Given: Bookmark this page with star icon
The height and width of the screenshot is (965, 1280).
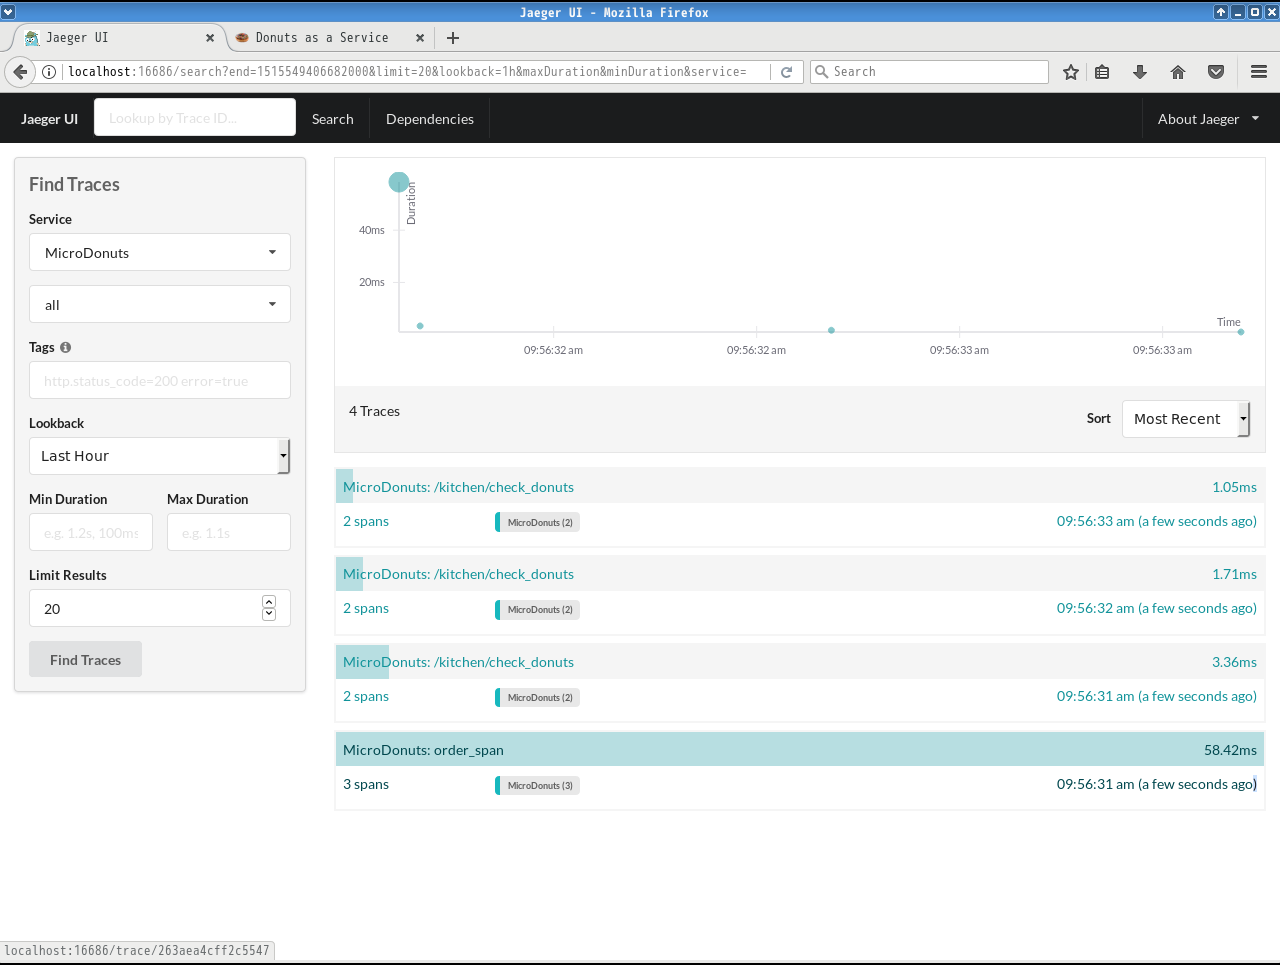Looking at the screenshot, I should (1071, 72).
